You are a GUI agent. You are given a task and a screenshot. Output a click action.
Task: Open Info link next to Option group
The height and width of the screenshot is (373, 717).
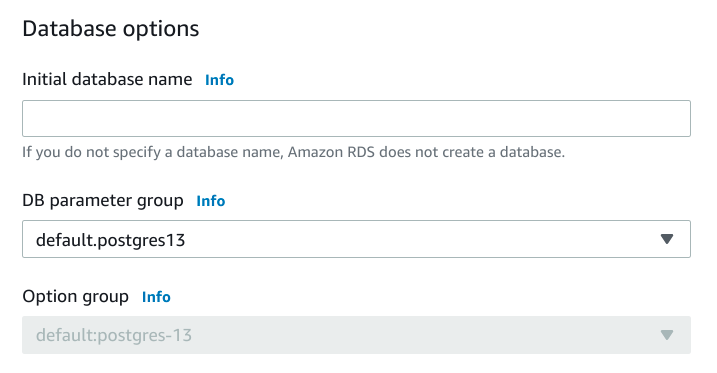tap(156, 297)
